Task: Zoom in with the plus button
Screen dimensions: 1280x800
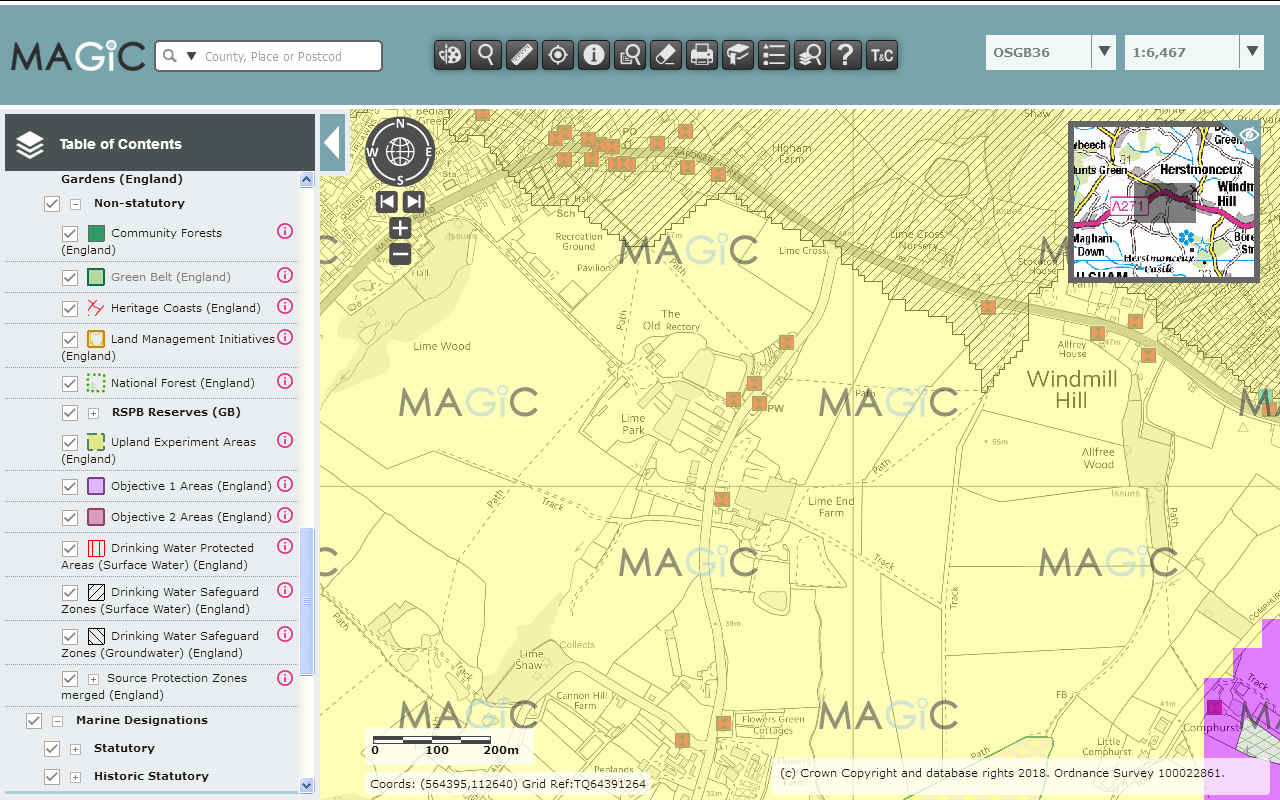Action: [400, 228]
